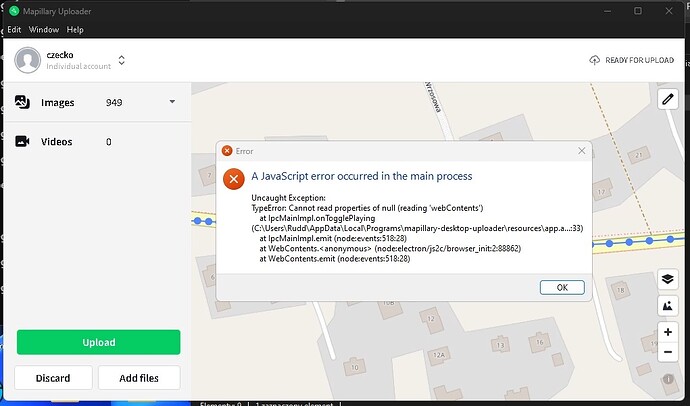The width and height of the screenshot is (690, 406).
Task: Click building 10 on the map
Action: (355, 366)
